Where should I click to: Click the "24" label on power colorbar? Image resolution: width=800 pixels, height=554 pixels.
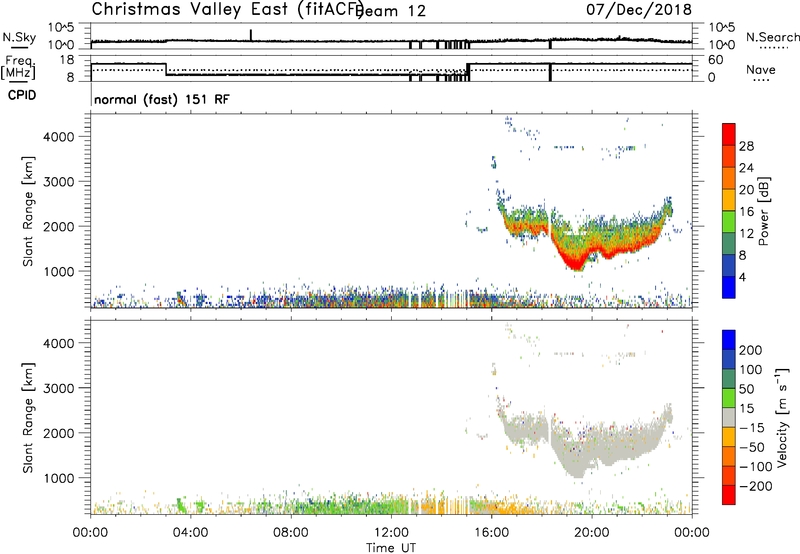tap(746, 168)
